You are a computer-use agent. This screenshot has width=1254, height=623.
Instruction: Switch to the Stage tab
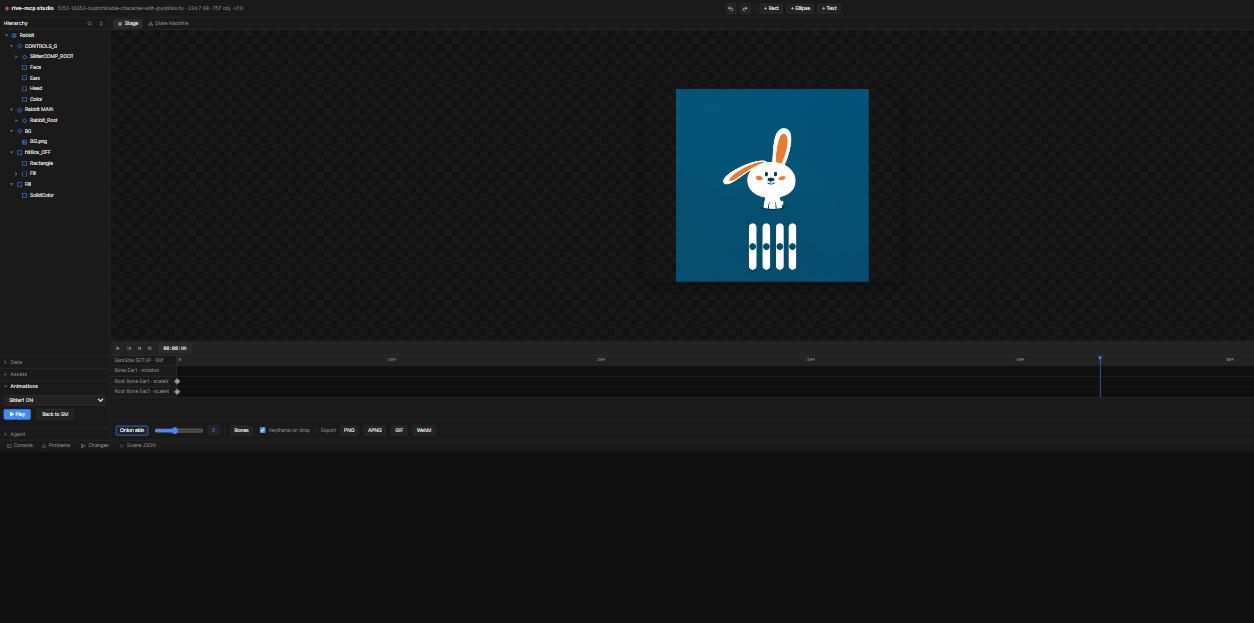[128, 23]
